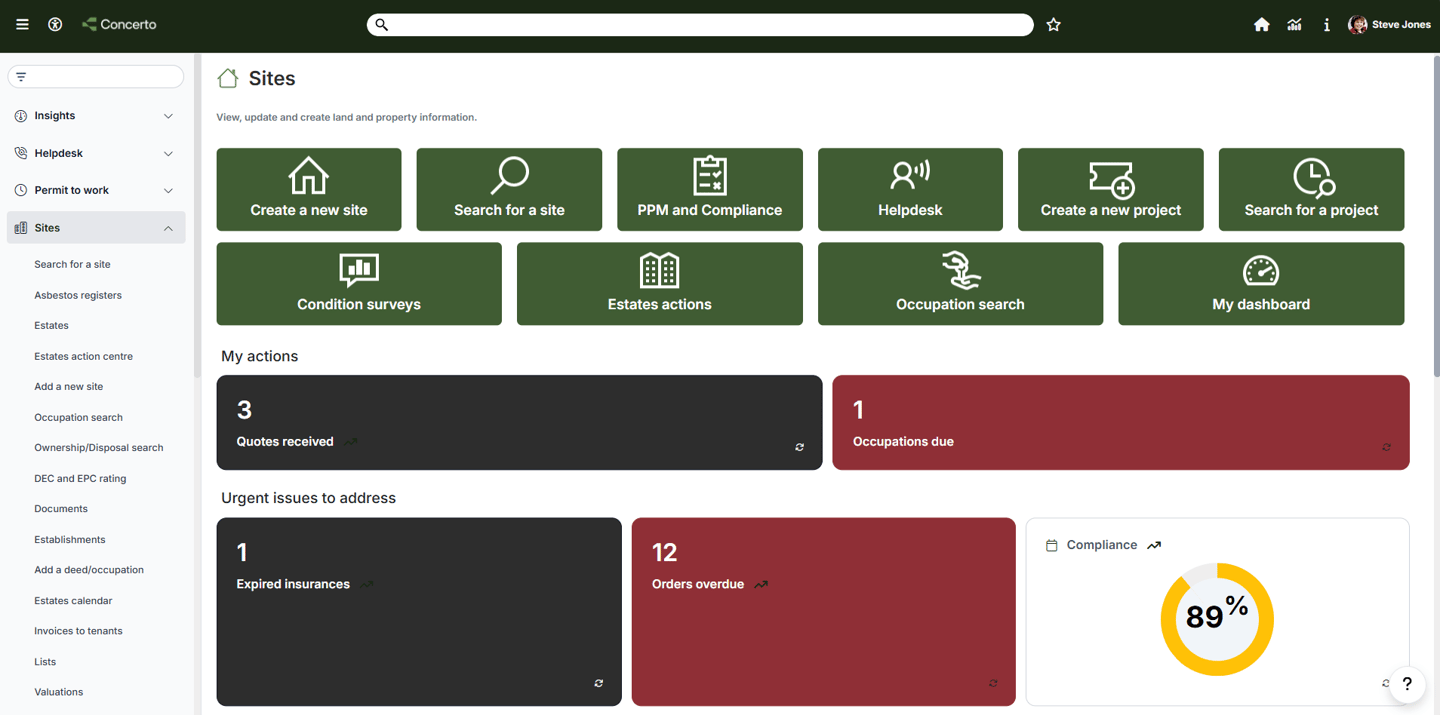
Task: Open the 3 Quotes received card
Action: click(519, 422)
